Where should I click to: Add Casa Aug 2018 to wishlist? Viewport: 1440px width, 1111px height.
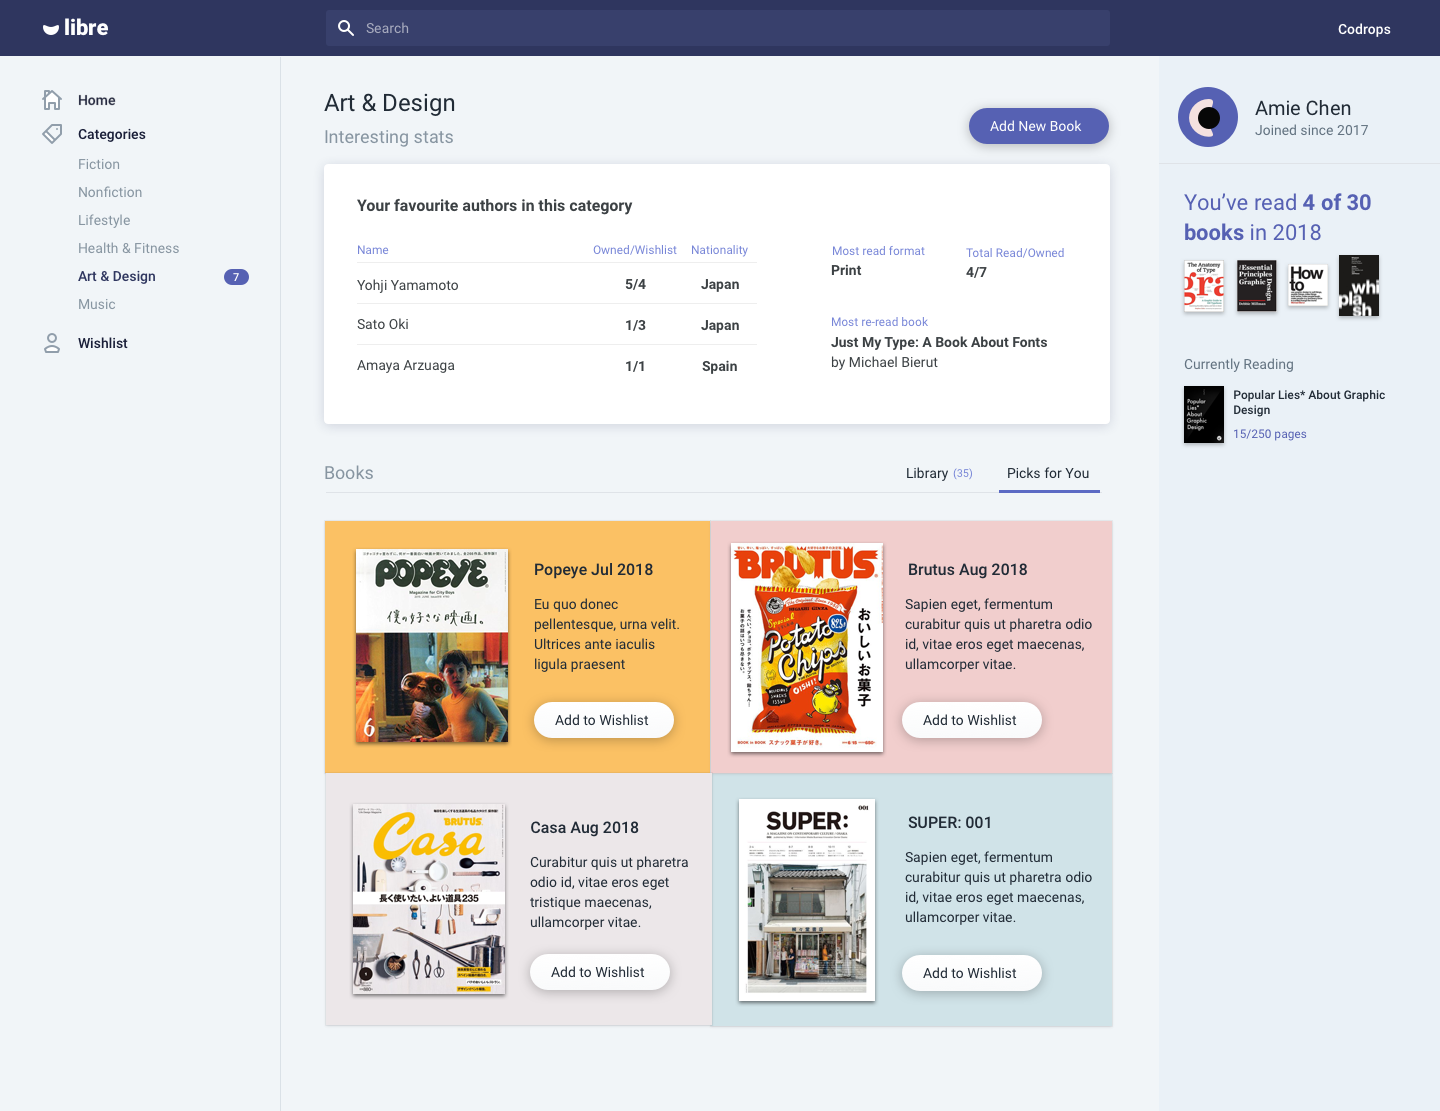[x=599, y=972]
